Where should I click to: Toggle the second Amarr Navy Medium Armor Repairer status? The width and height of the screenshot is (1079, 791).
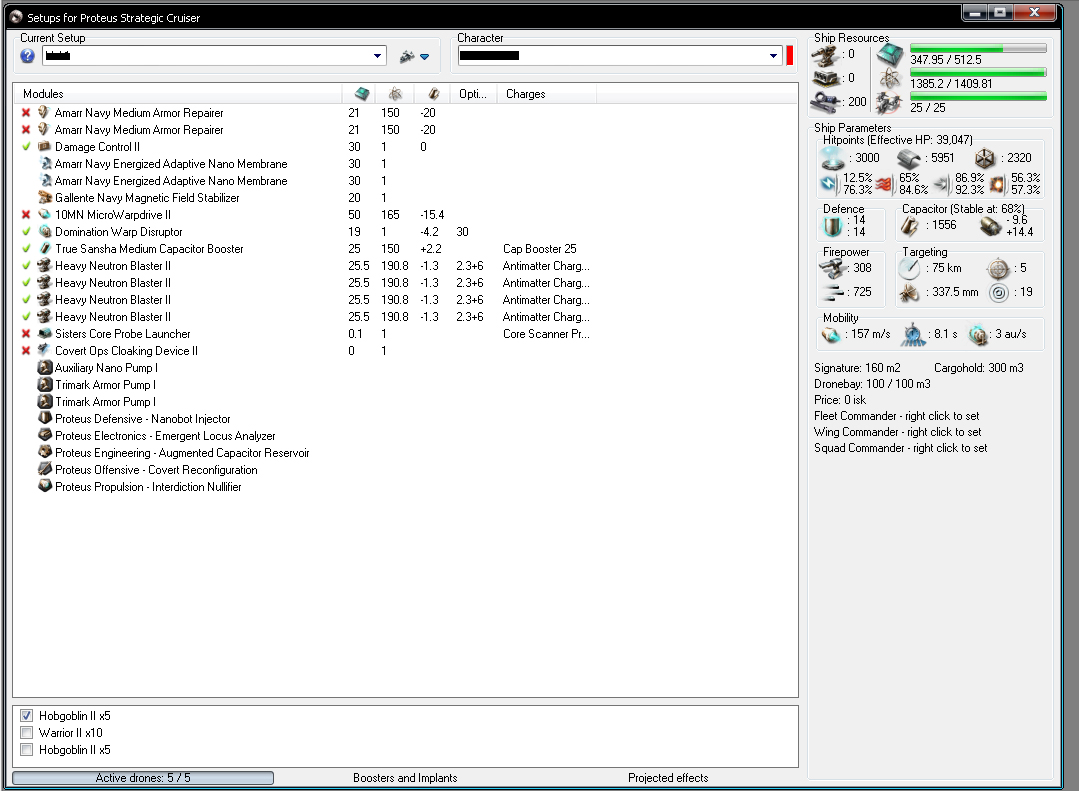(x=26, y=130)
